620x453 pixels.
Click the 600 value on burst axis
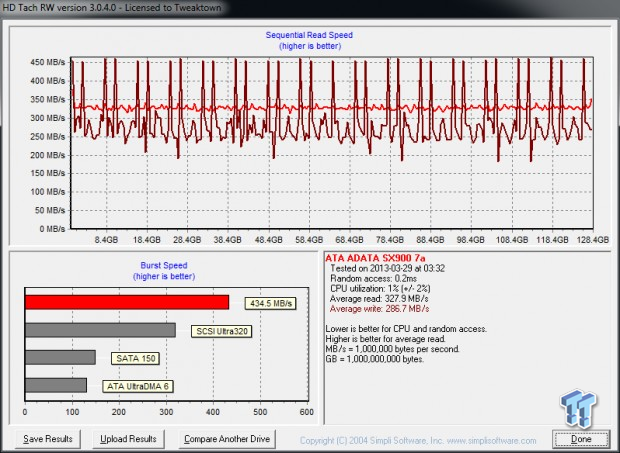click(x=306, y=412)
